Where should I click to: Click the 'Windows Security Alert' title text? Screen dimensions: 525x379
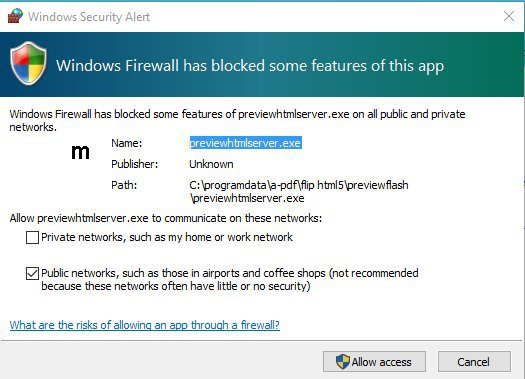pos(89,16)
